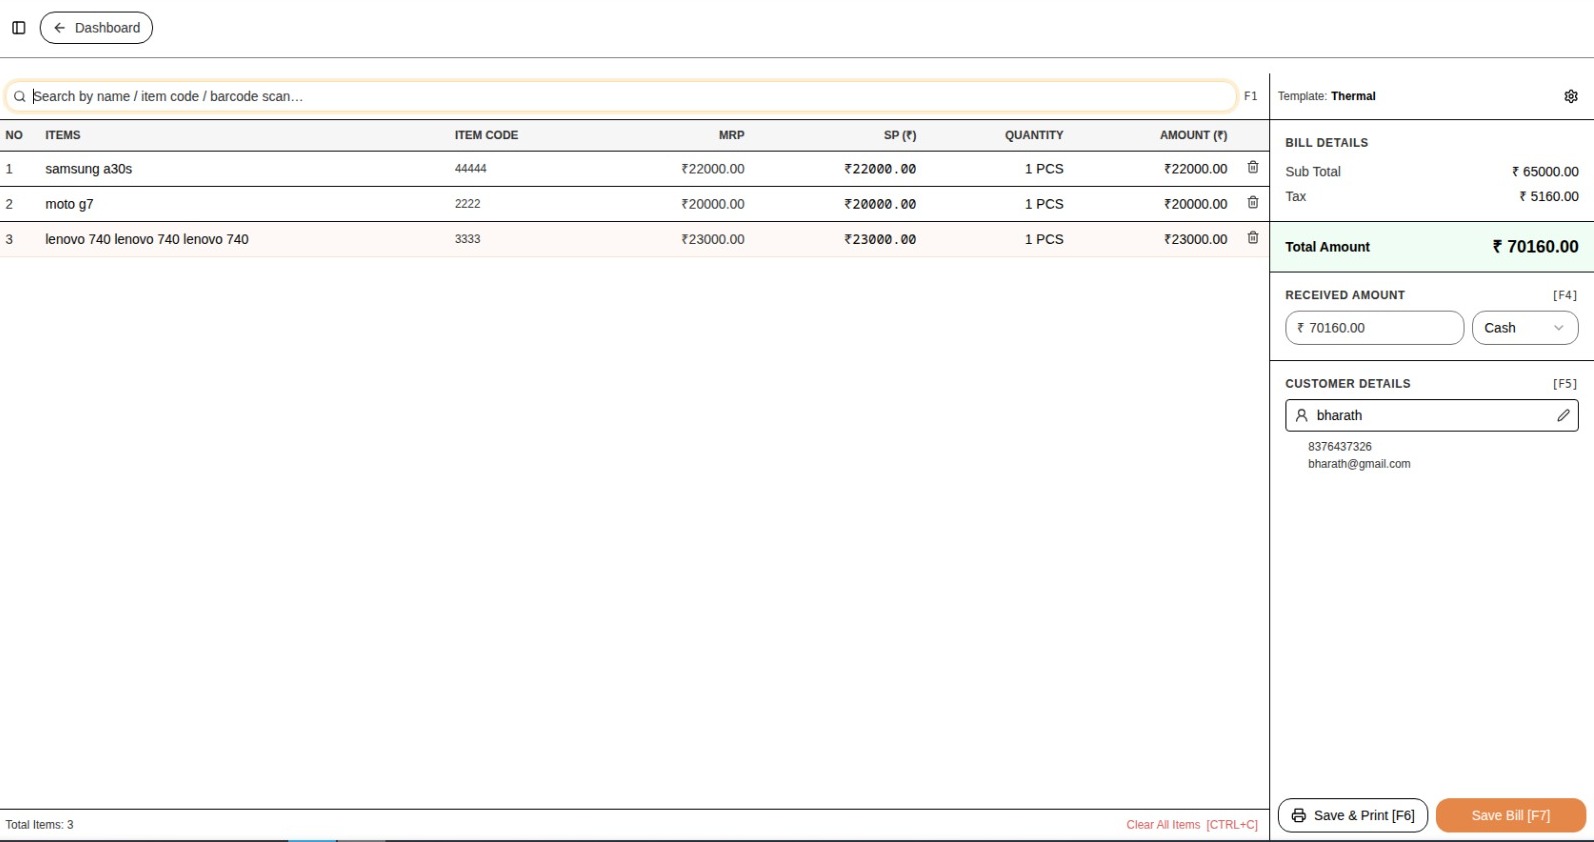
Task: Edit selling price of moto g7
Action: click(880, 204)
